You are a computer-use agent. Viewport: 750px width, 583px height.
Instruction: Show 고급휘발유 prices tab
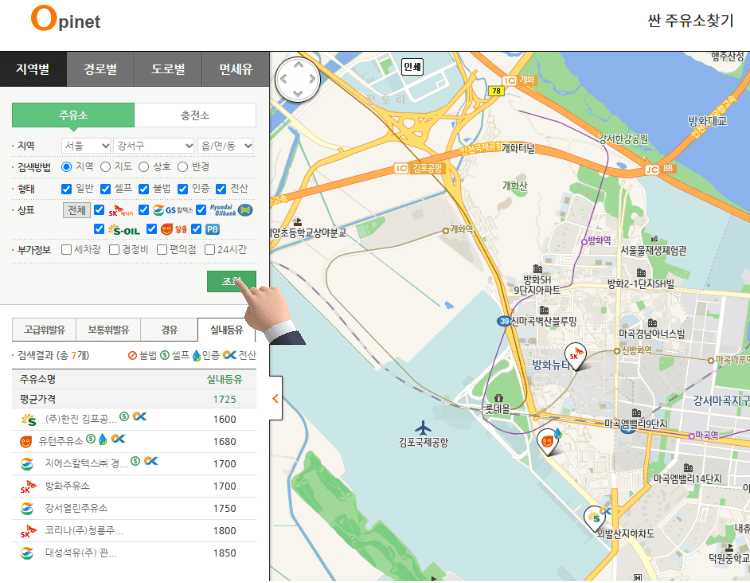(x=44, y=330)
